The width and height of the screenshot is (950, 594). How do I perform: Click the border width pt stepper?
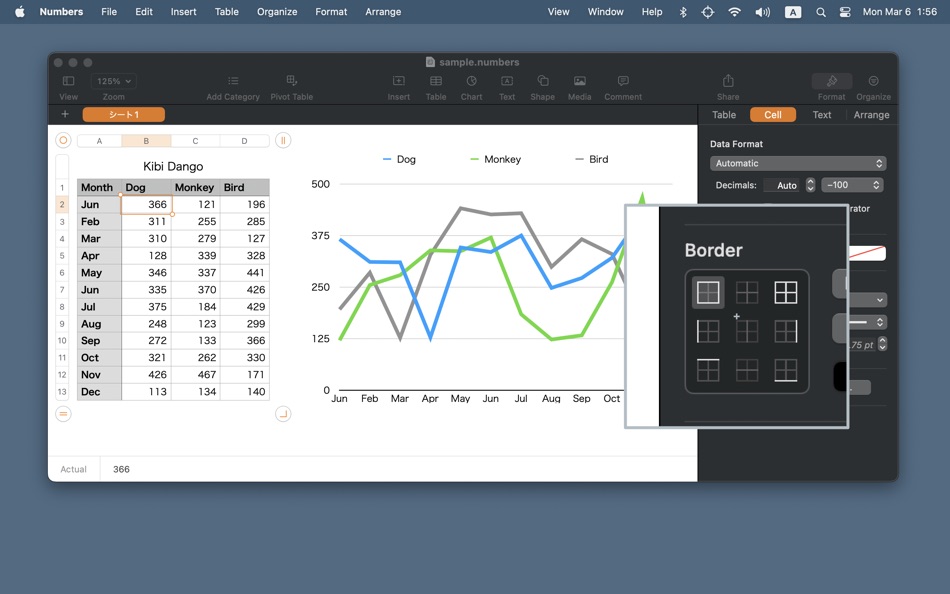coord(882,344)
